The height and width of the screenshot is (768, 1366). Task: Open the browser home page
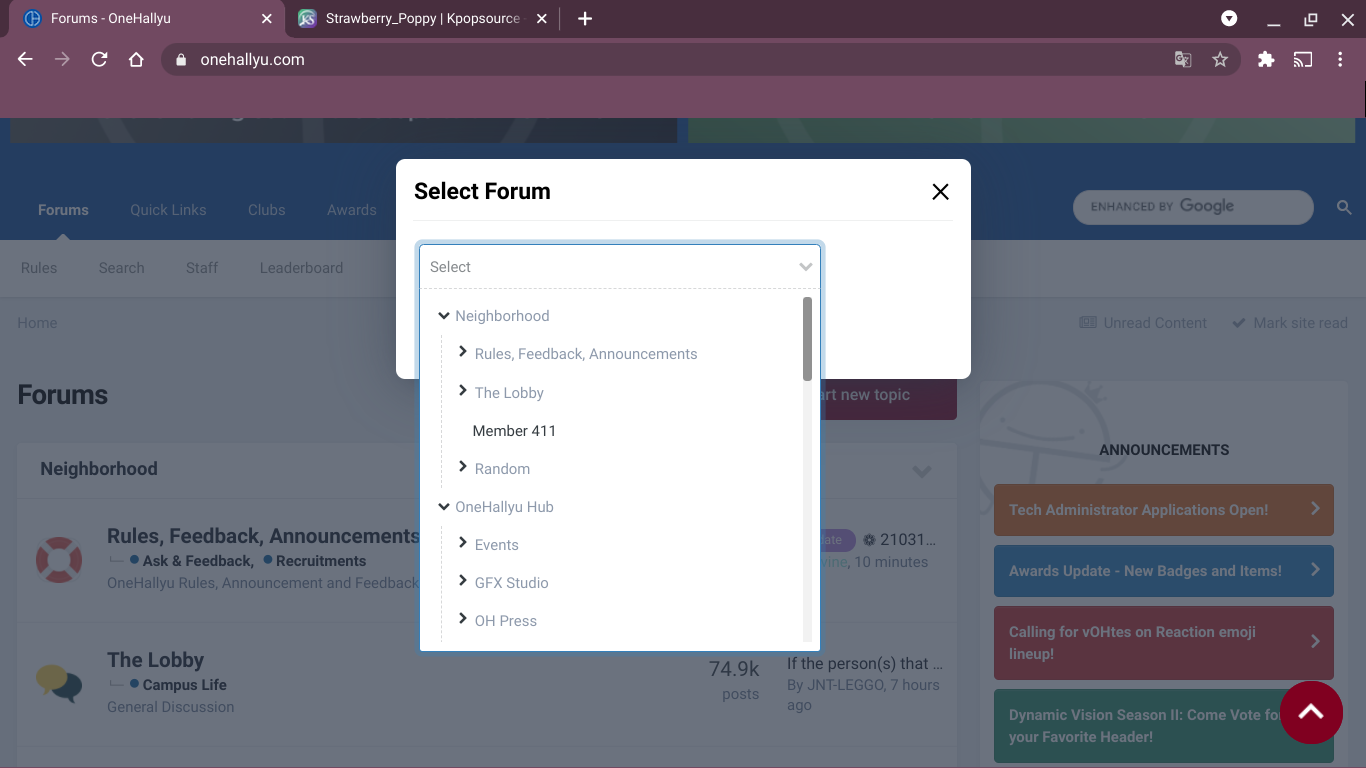pos(136,60)
